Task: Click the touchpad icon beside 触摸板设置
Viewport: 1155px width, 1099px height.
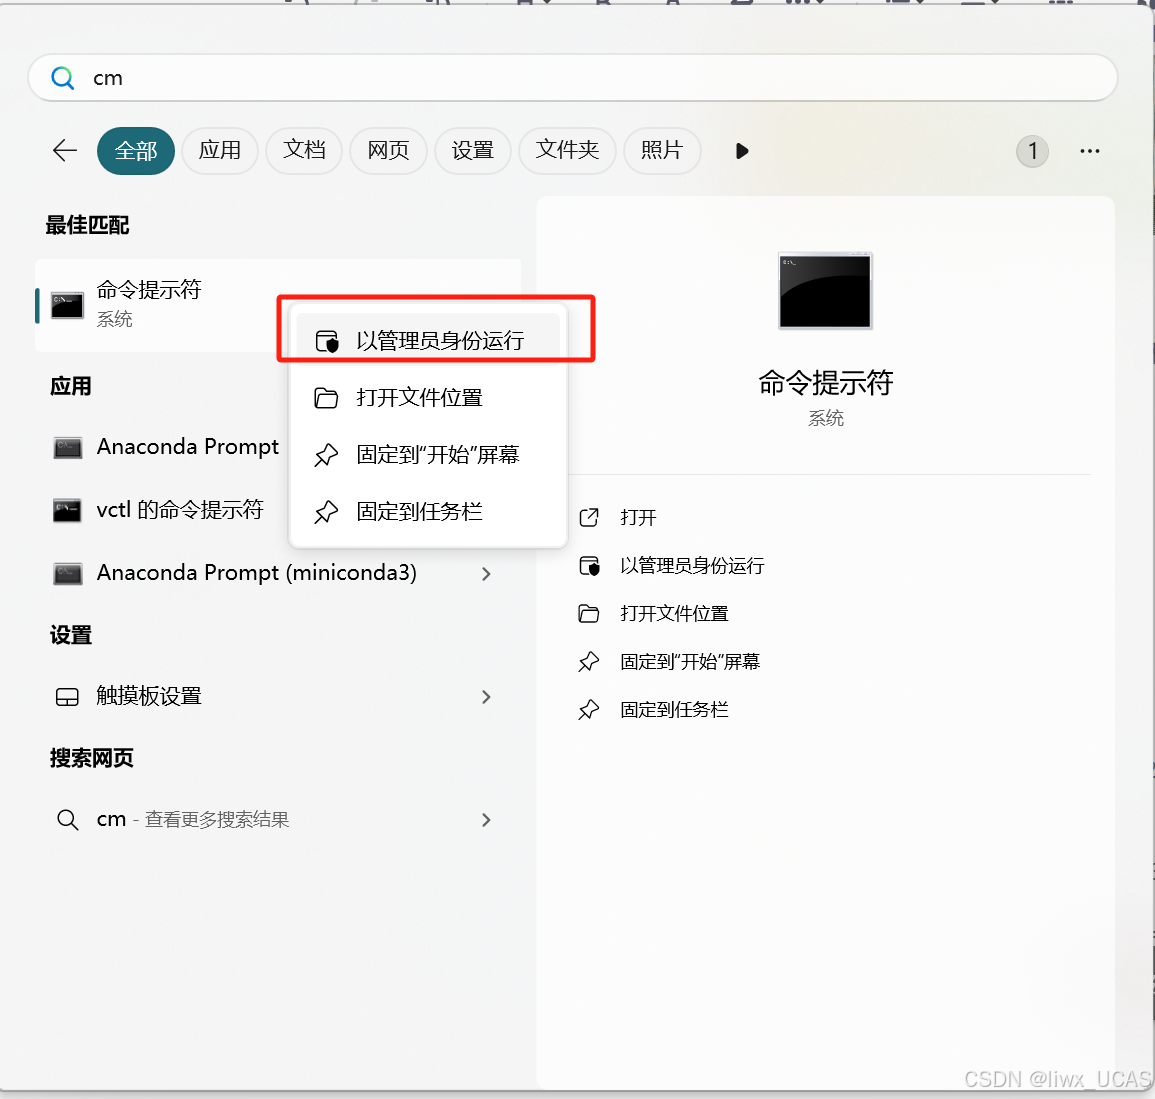Action: pos(67,697)
